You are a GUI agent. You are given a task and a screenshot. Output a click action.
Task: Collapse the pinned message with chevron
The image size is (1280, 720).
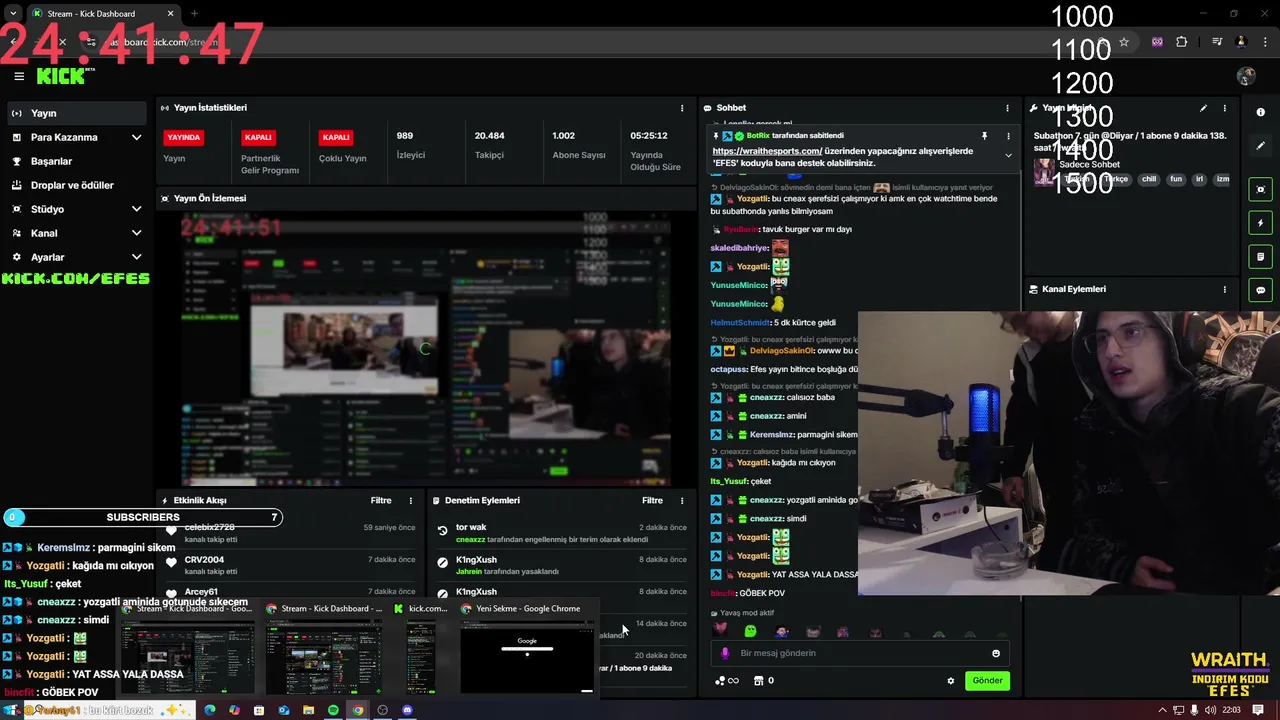point(1008,155)
